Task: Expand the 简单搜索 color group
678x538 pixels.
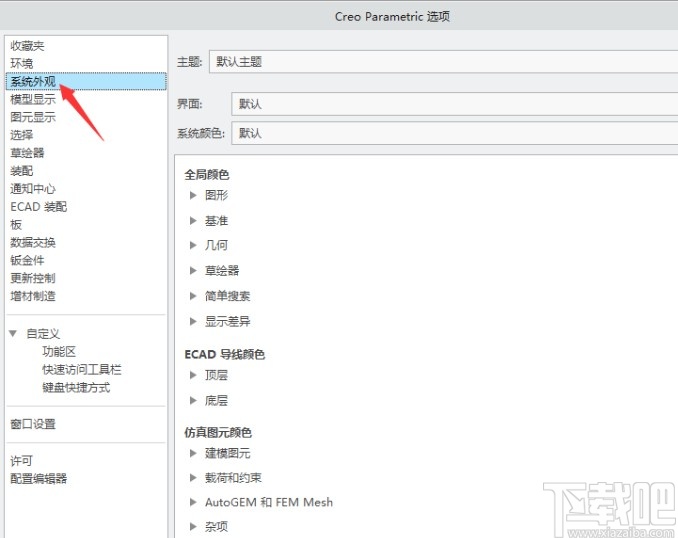Action: [193, 296]
